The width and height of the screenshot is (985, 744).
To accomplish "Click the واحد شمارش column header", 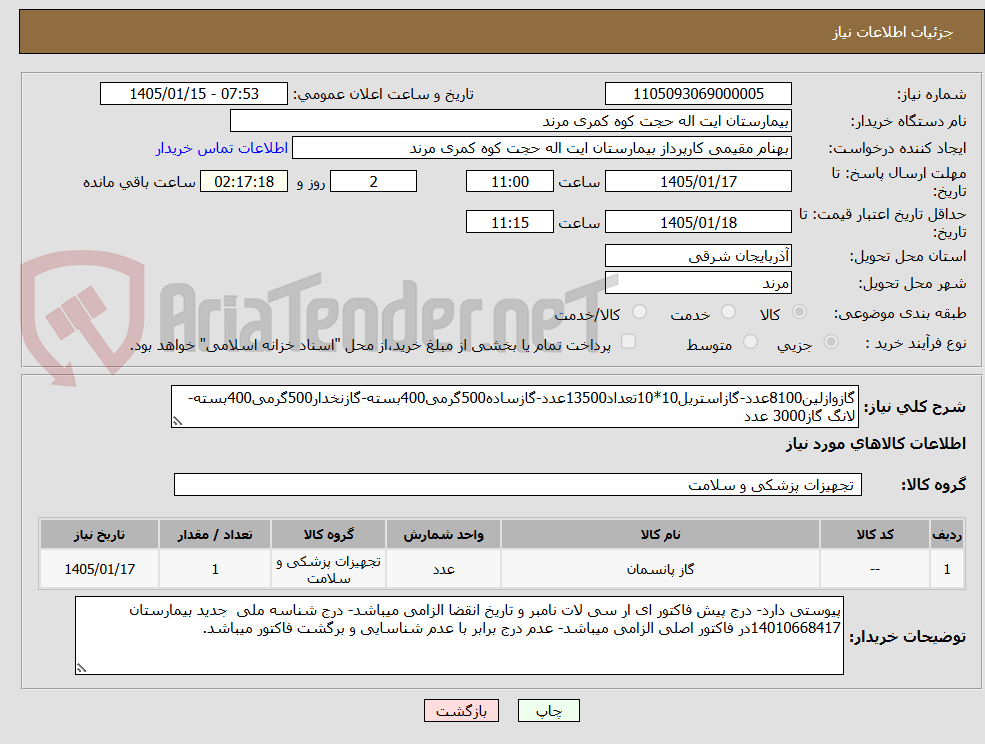I will 443,534.
